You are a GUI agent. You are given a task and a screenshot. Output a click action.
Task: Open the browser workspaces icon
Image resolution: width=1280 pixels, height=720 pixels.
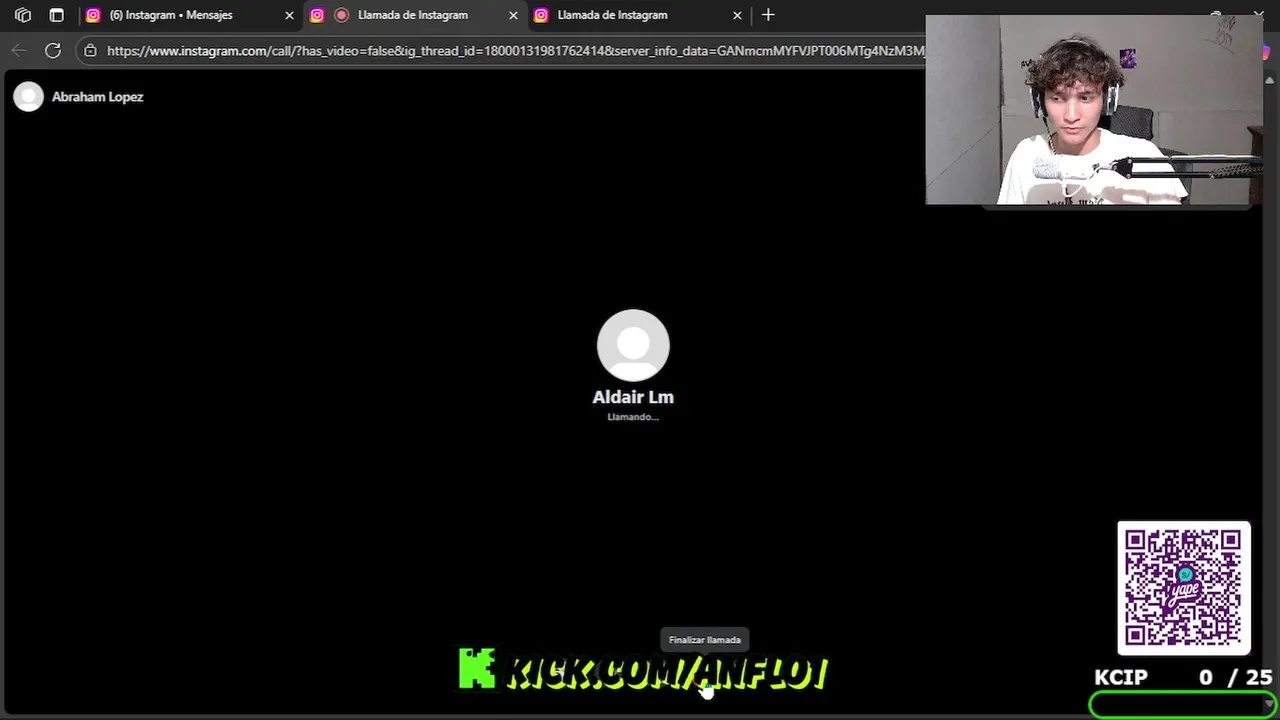coord(23,15)
